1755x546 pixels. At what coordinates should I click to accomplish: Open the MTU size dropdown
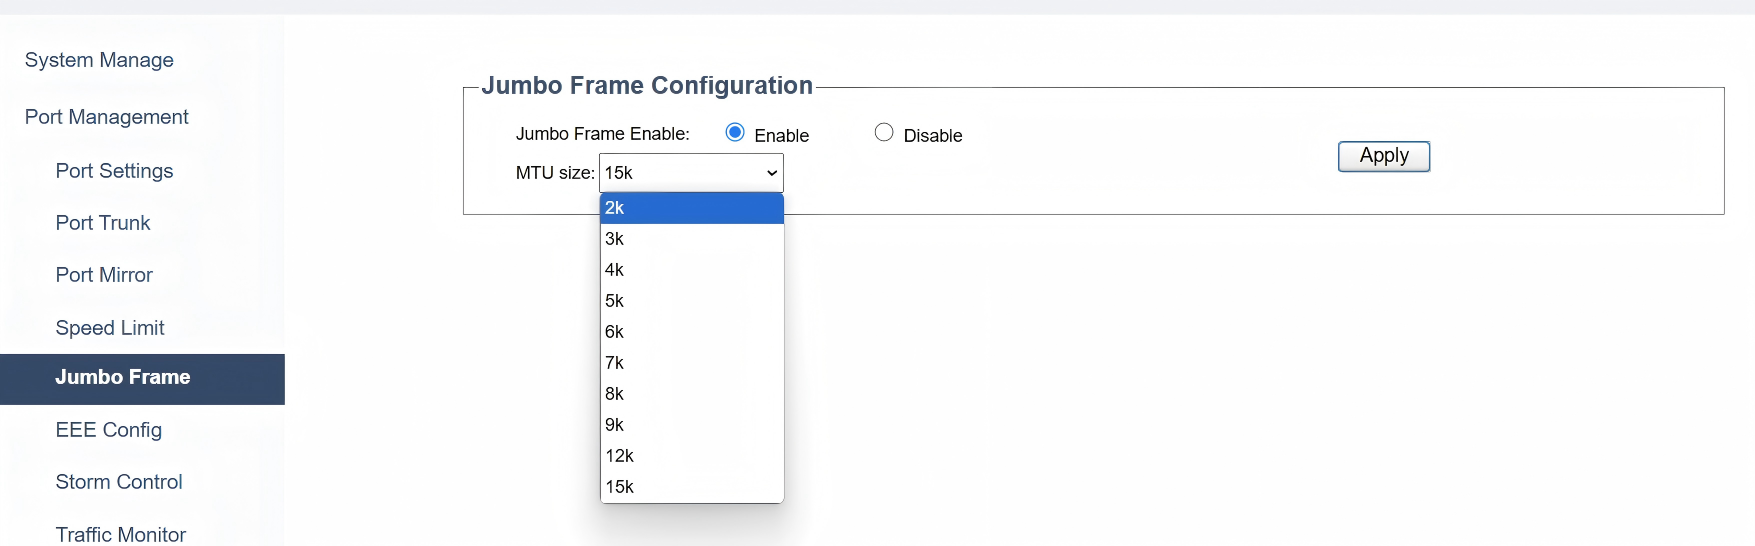tap(691, 173)
